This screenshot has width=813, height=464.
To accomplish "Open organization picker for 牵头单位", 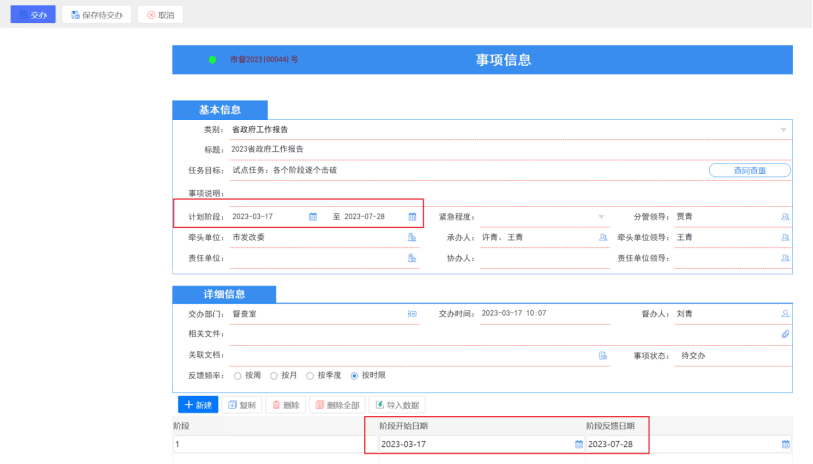I will [x=412, y=237].
